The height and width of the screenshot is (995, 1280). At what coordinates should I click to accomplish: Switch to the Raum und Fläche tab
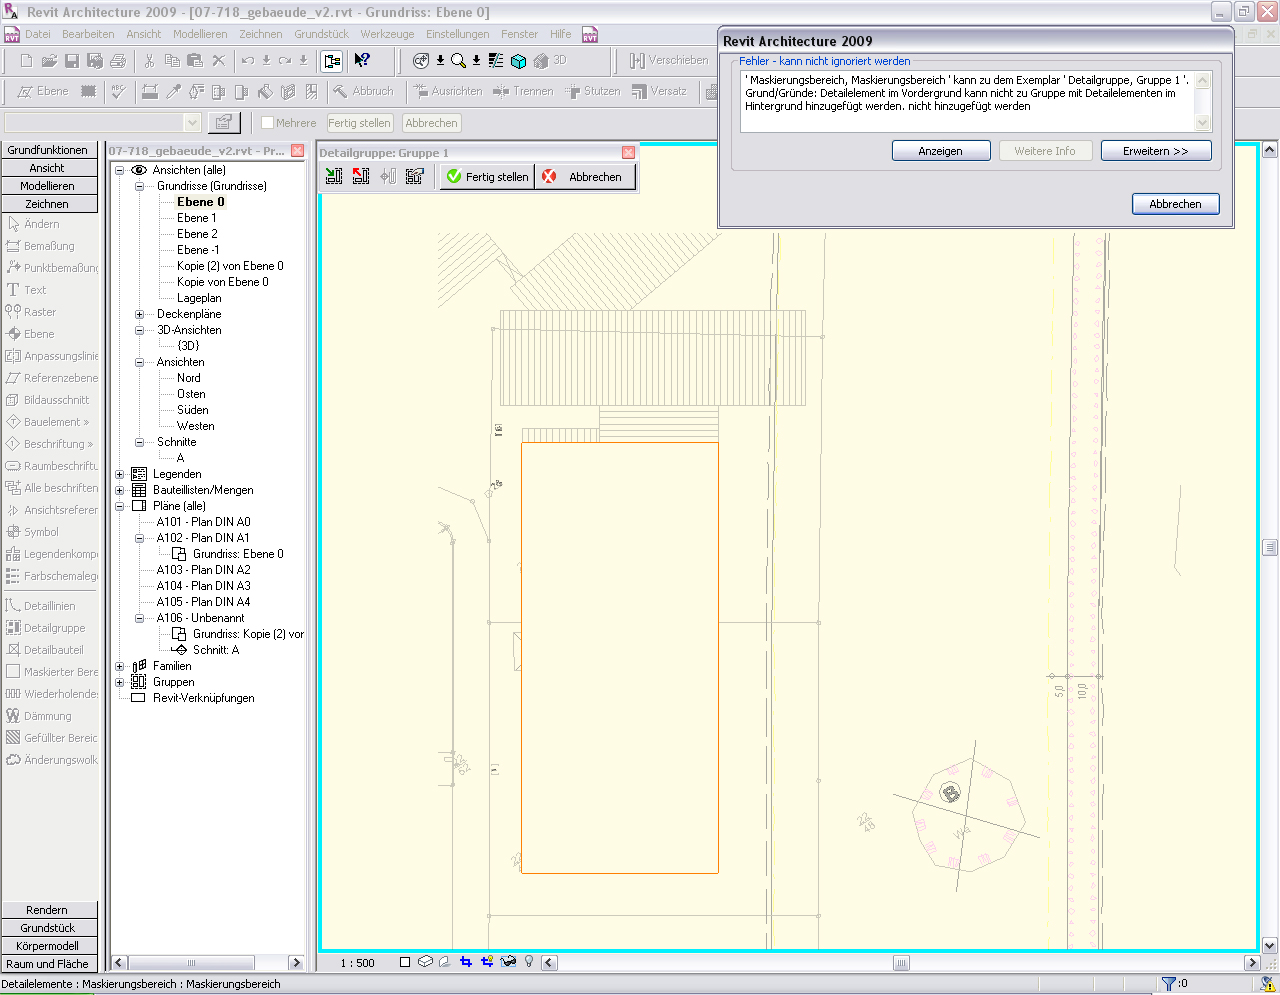[x=49, y=964]
